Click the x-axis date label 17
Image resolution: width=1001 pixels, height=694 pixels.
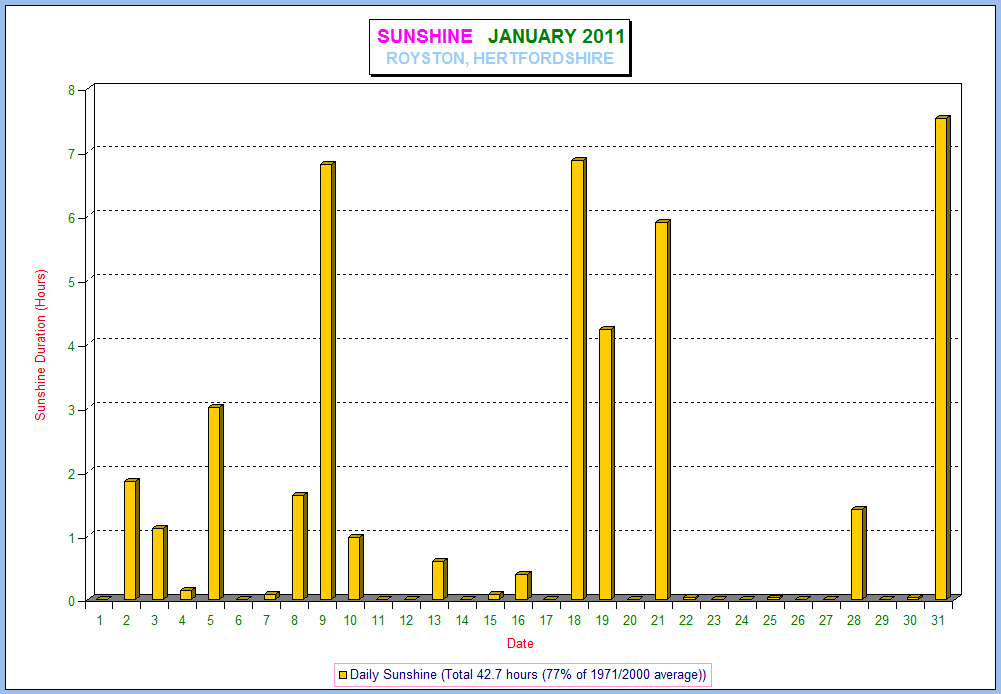click(x=546, y=620)
